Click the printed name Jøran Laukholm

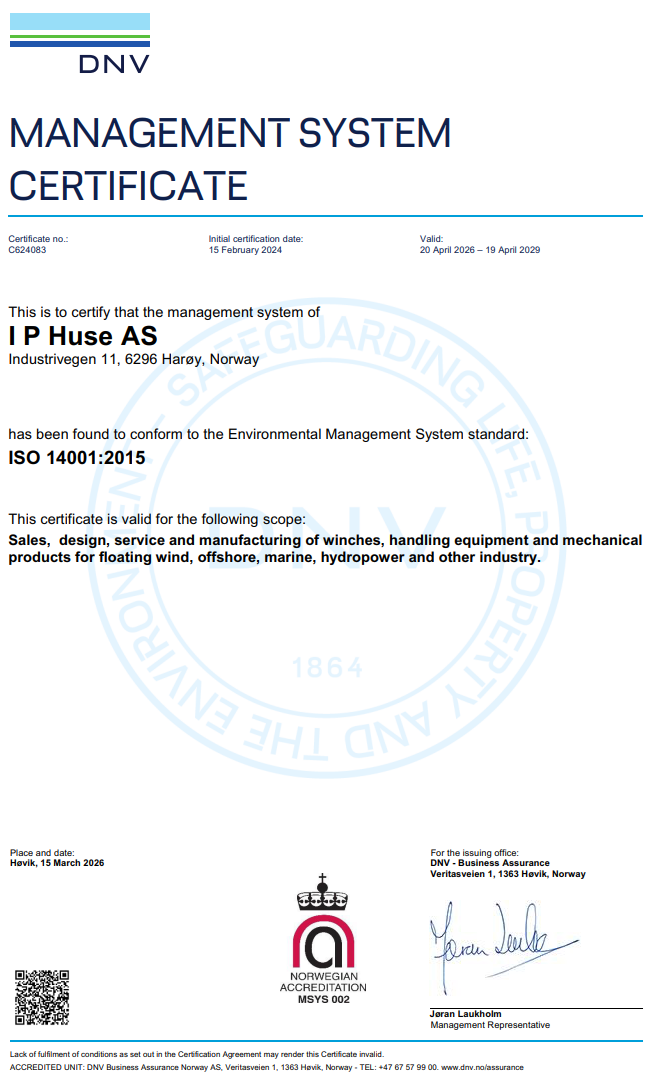point(466,1014)
